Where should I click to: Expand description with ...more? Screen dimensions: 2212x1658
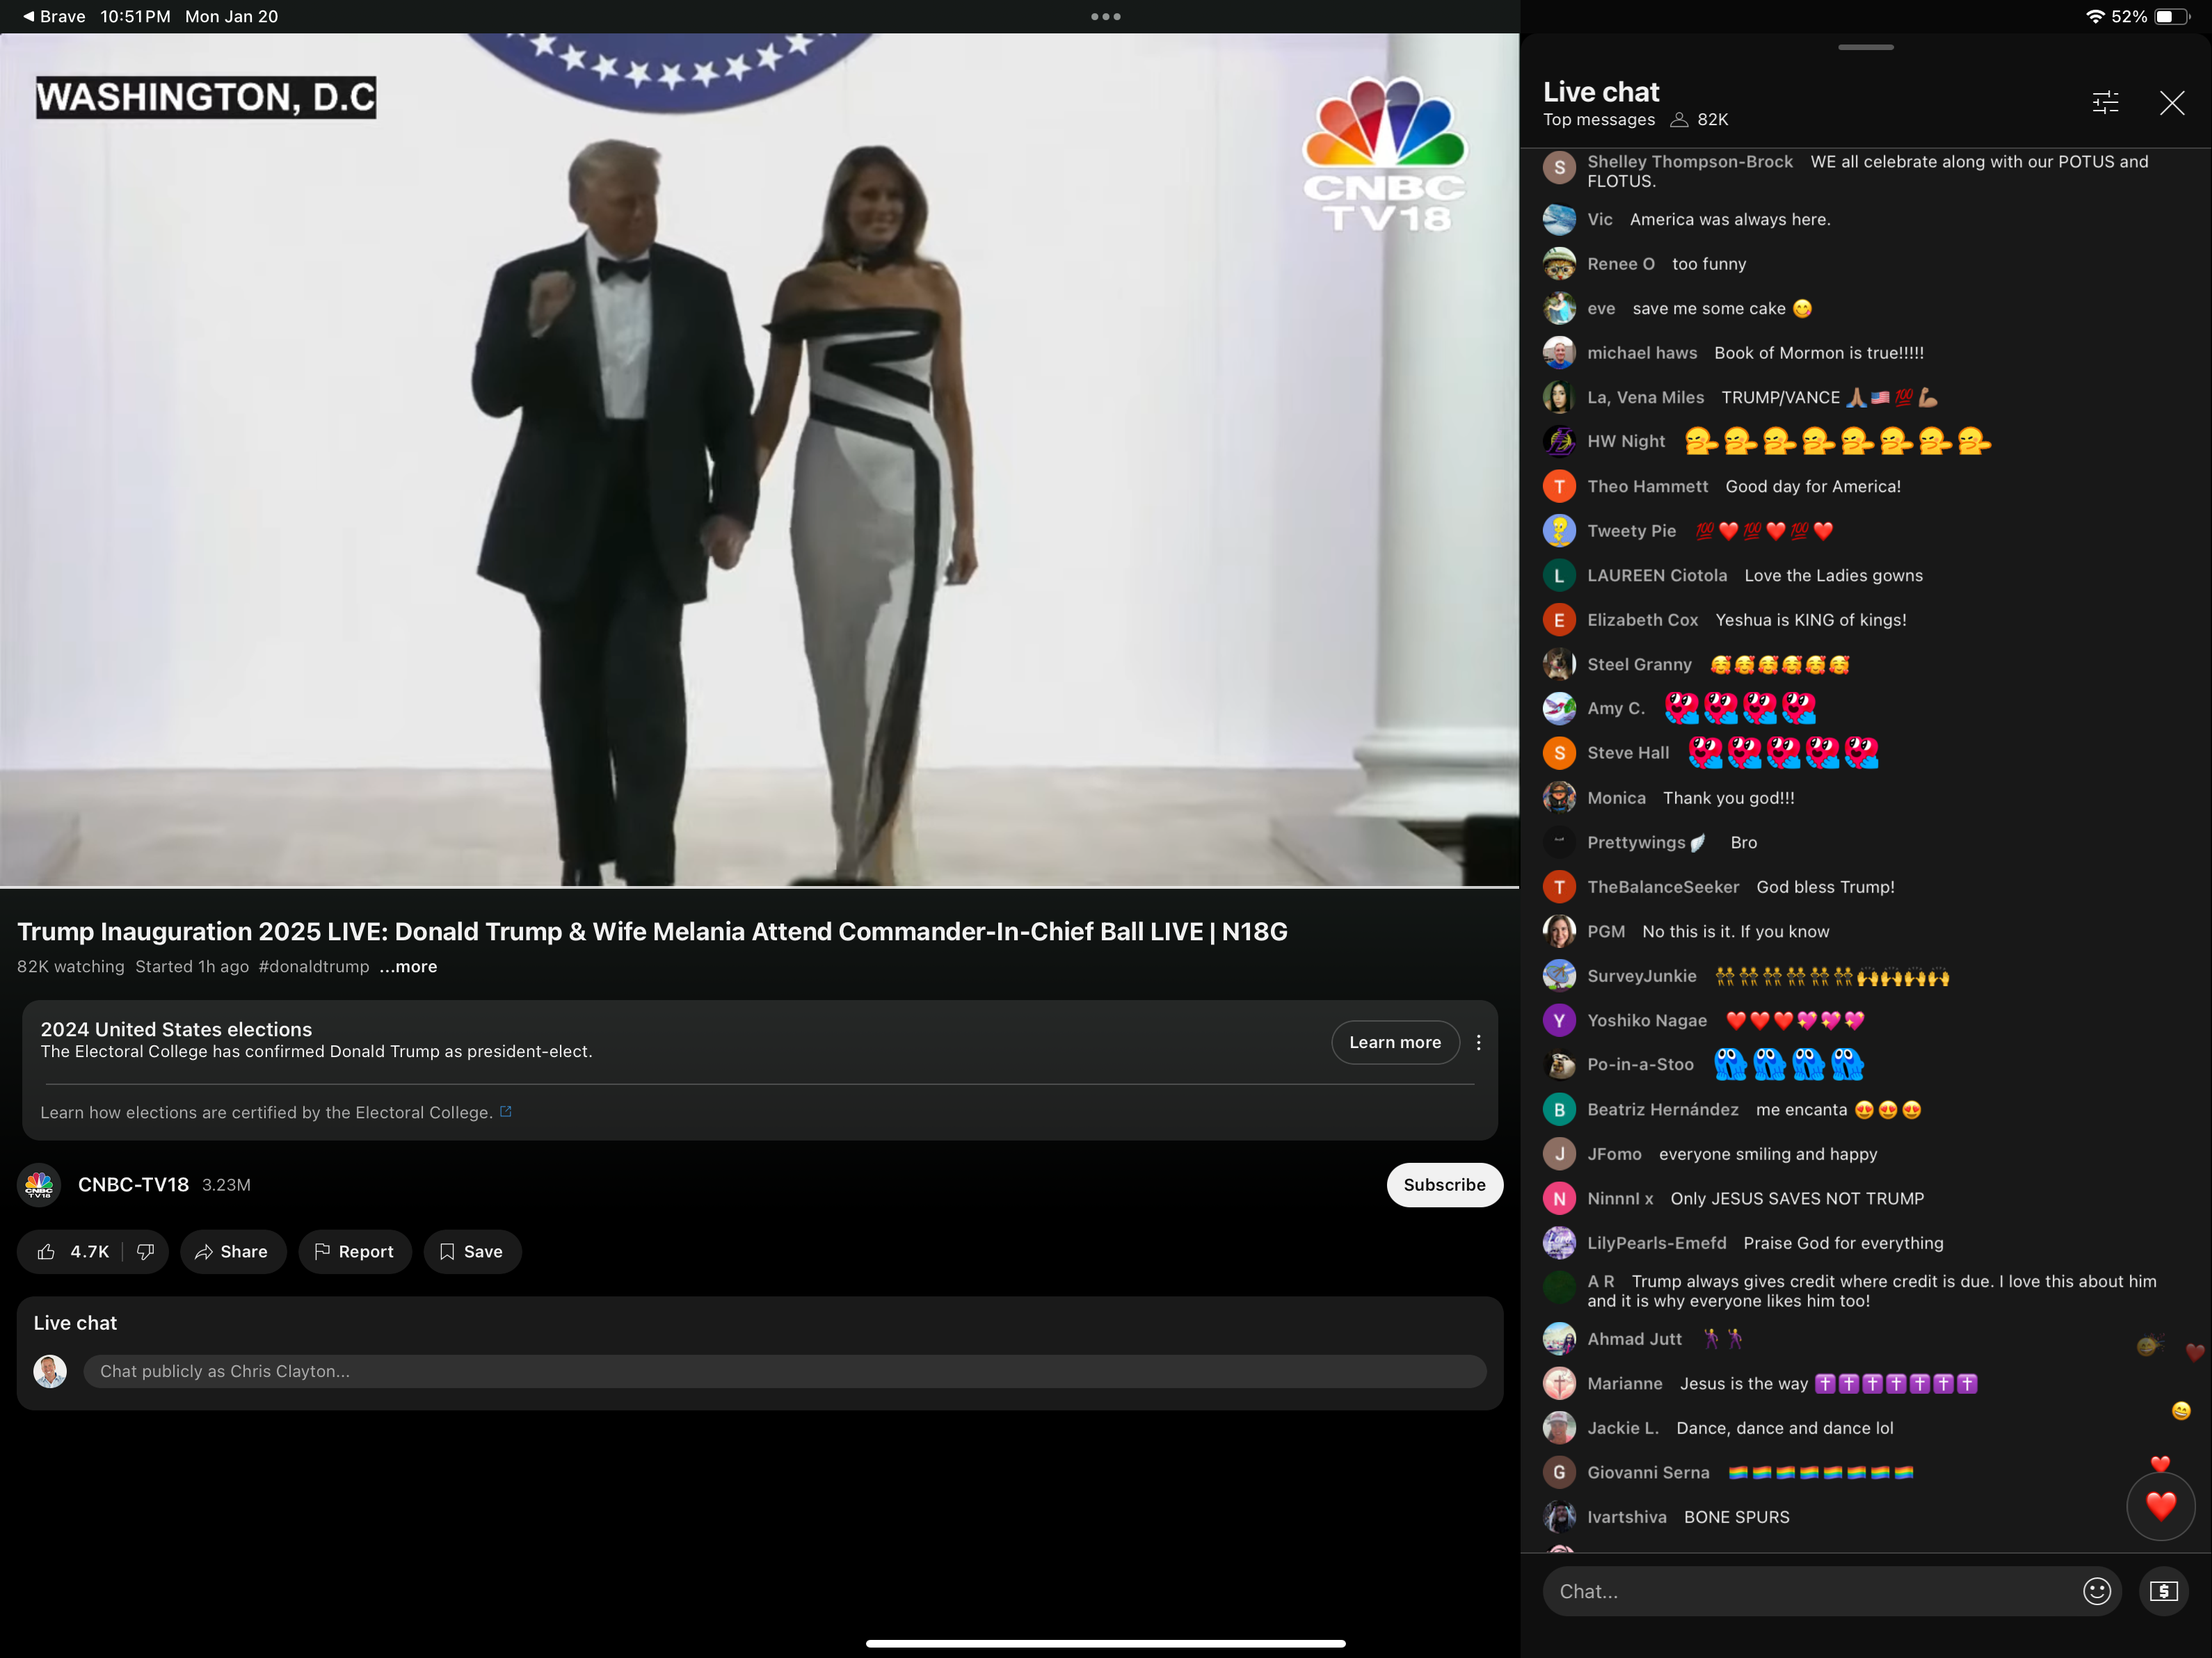pos(408,966)
